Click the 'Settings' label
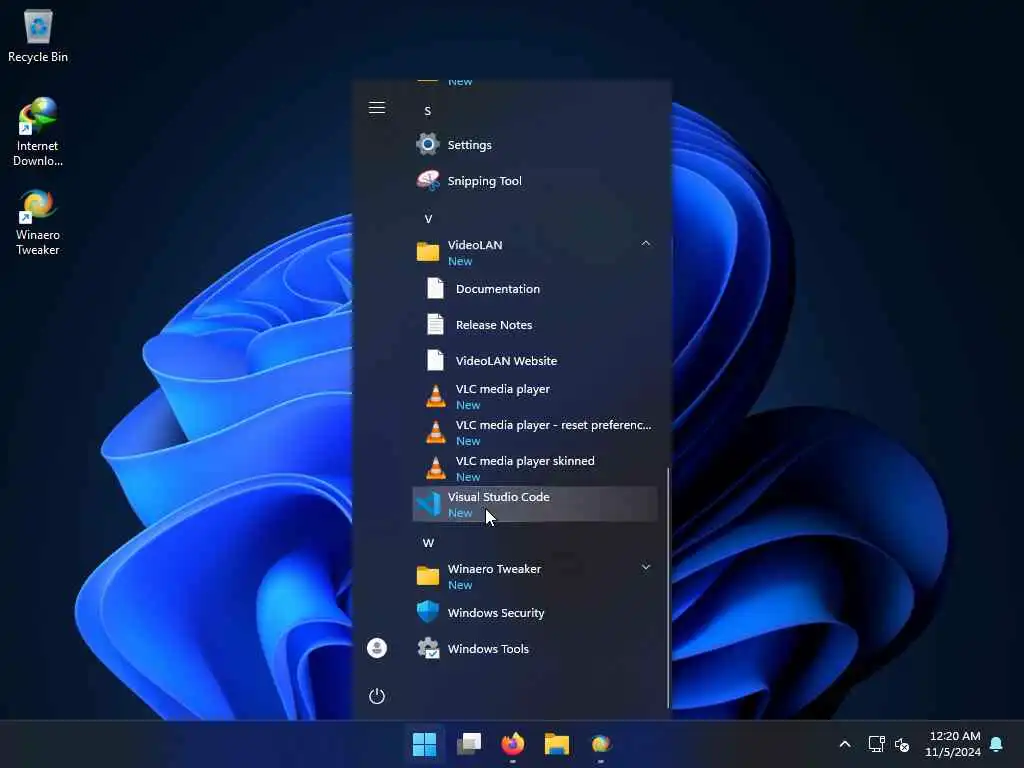This screenshot has height=768, width=1024. (470, 145)
